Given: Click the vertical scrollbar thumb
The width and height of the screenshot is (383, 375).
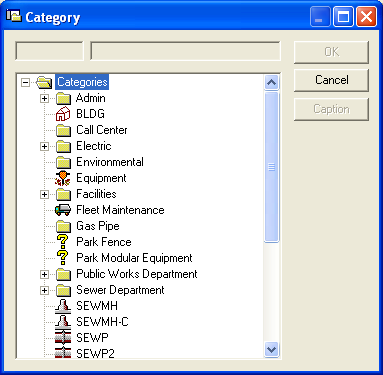Looking at the screenshot, I should (272, 167).
